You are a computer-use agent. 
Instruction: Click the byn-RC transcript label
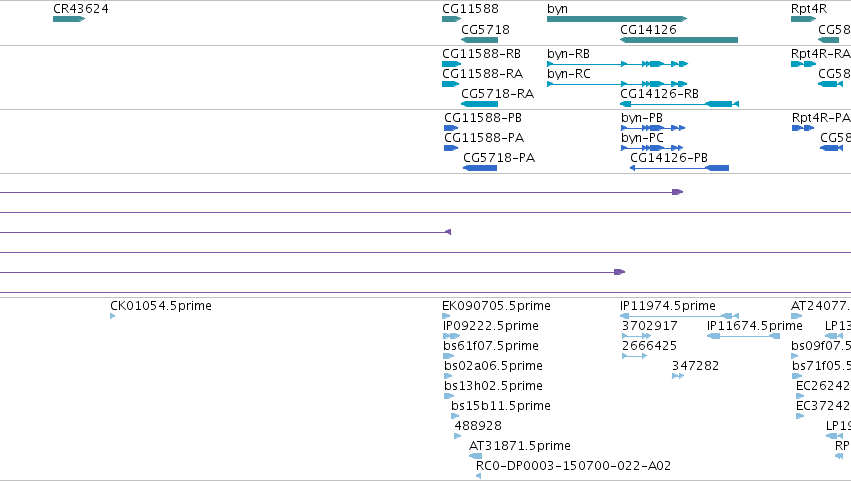pos(568,74)
